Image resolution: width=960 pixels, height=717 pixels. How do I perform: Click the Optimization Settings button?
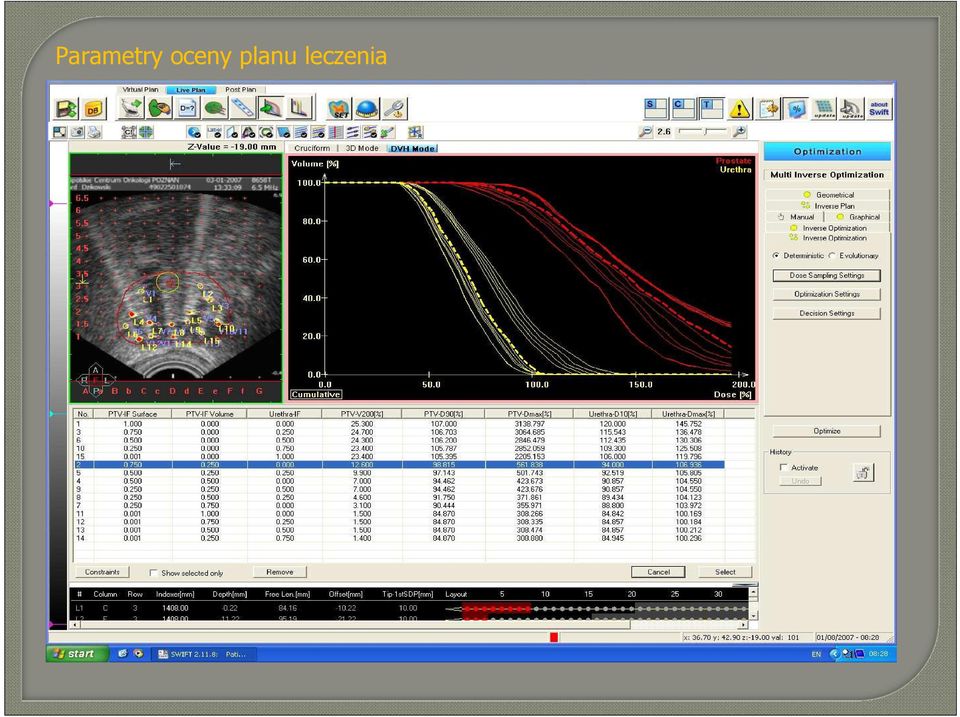point(827,295)
